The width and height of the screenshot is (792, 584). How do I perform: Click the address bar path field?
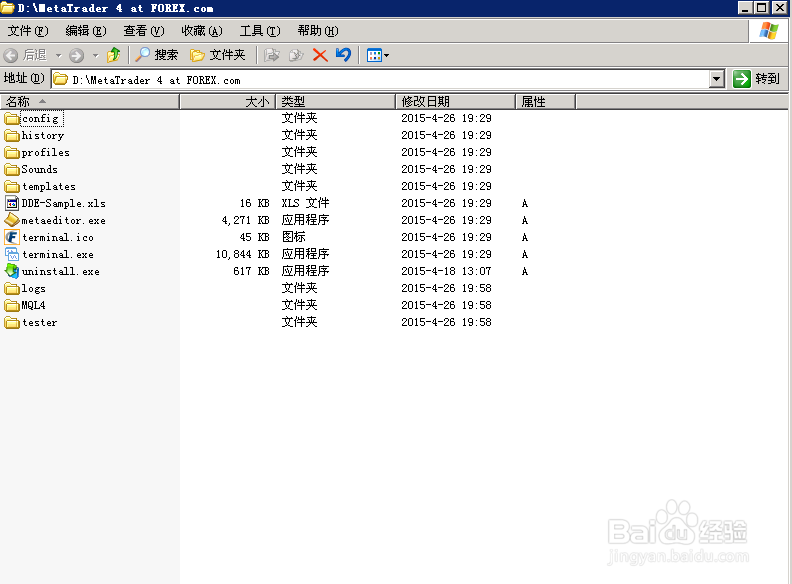tap(380, 80)
